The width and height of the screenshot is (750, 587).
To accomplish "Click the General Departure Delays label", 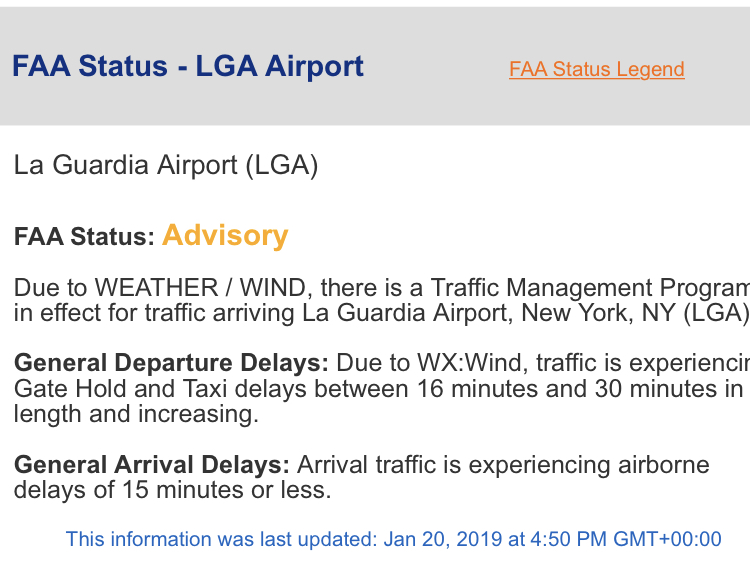I will pos(171,363).
